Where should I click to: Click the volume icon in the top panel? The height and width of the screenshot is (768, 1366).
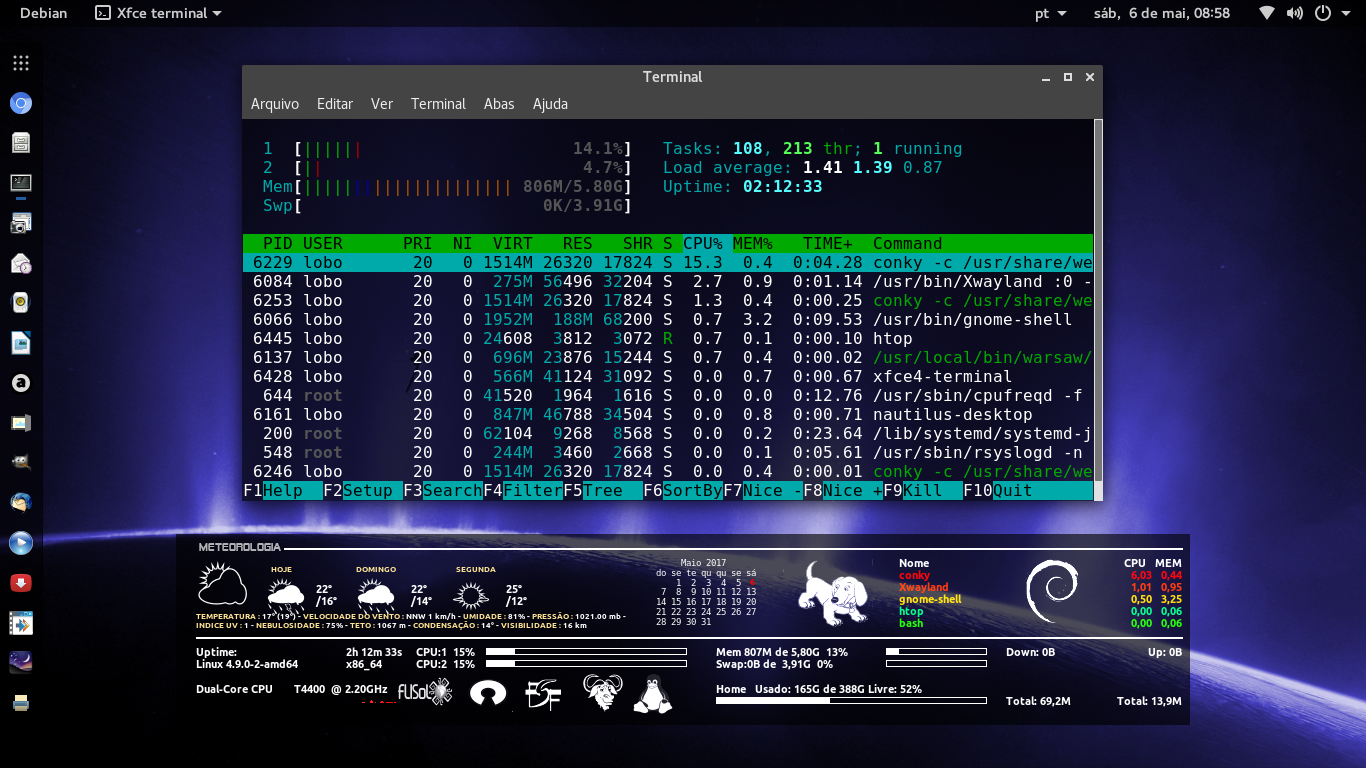1294,13
